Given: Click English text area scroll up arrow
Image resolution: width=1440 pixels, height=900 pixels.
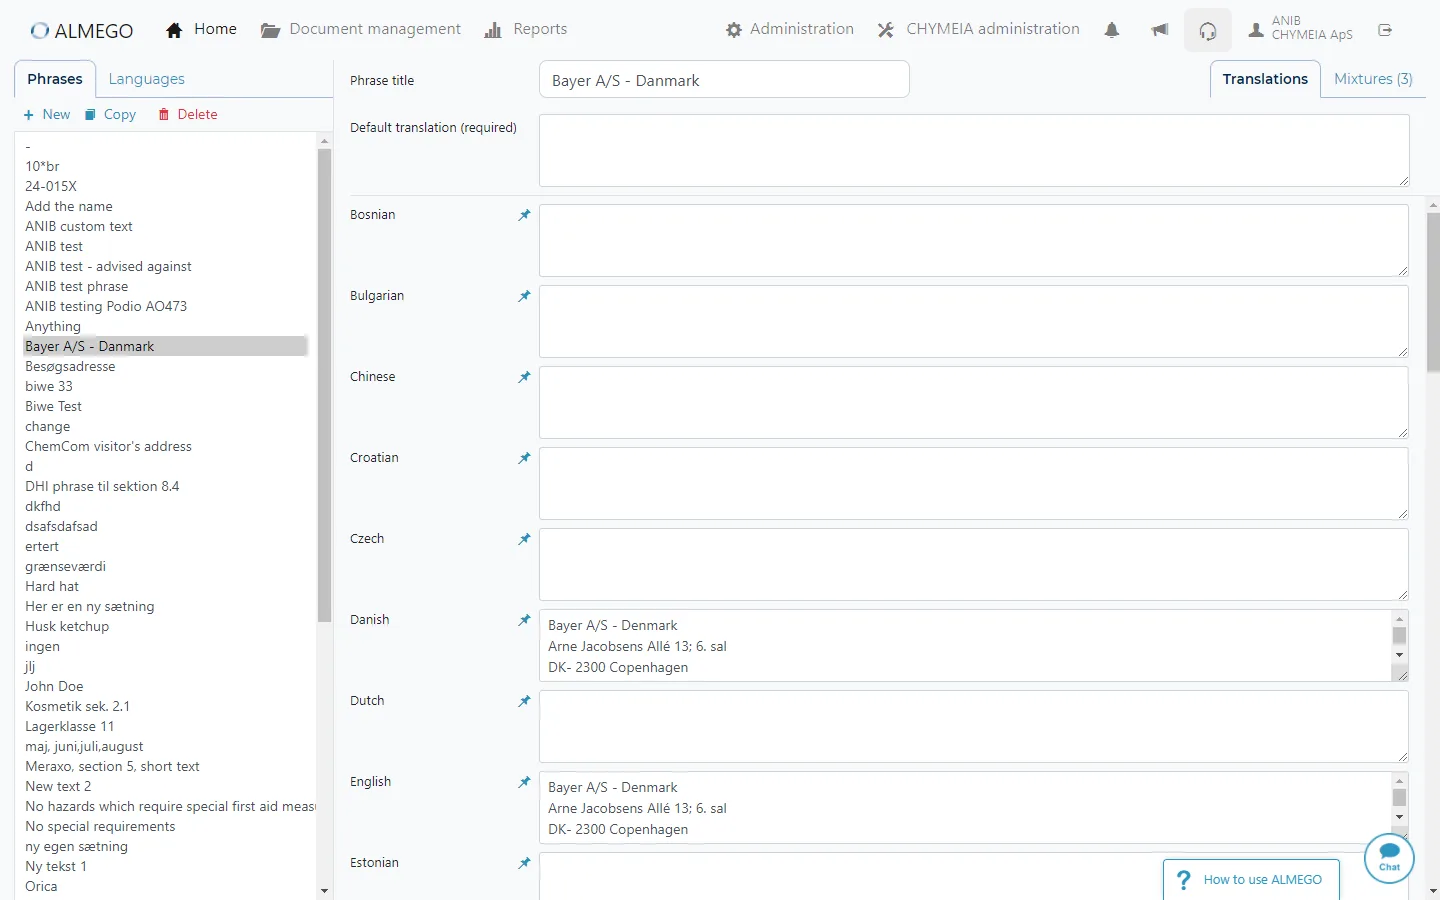Looking at the screenshot, I should point(1400,781).
